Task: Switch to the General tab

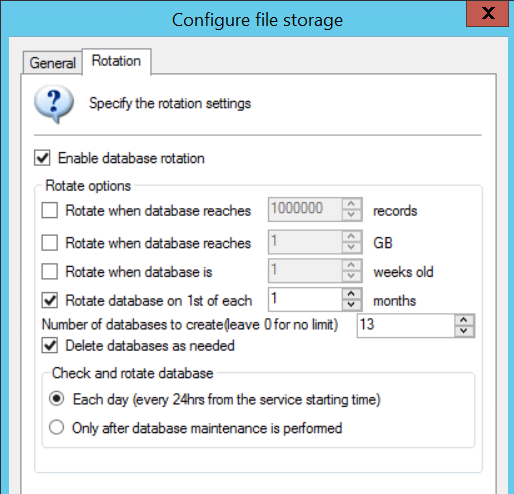Action: pos(52,63)
